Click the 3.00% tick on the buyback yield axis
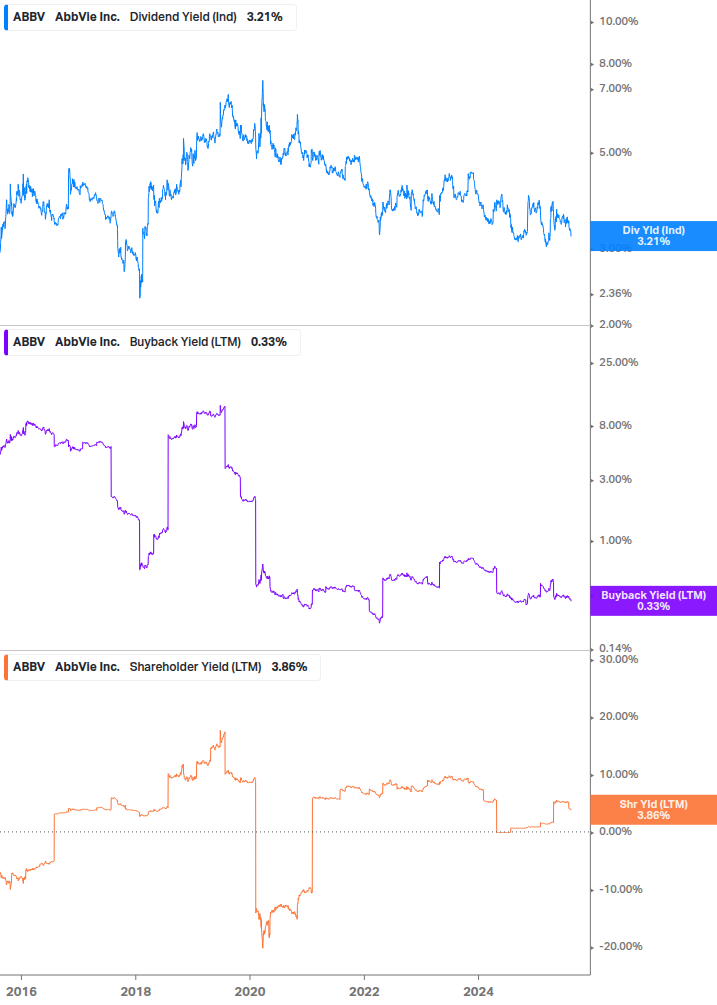 [615, 479]
